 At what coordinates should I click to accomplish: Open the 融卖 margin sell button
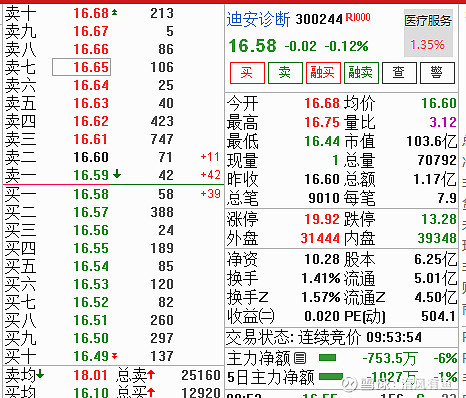[x=361, y=73]
